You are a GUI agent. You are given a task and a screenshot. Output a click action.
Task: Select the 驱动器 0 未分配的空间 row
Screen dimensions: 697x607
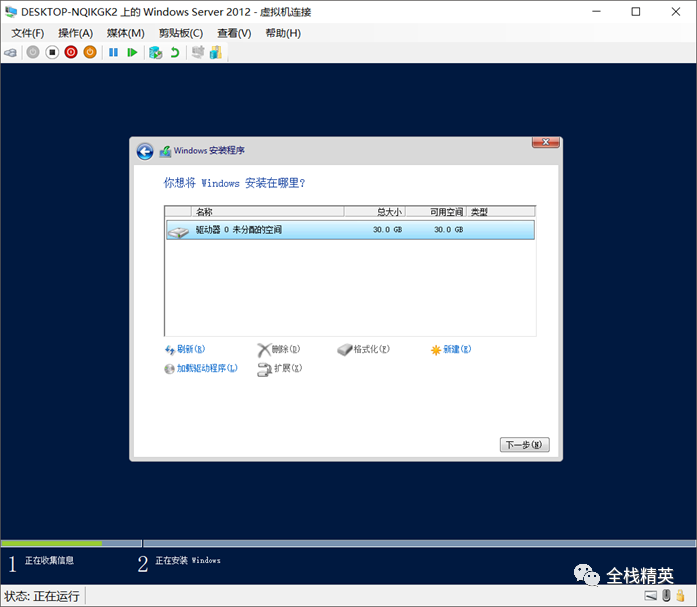pos(350,230)
